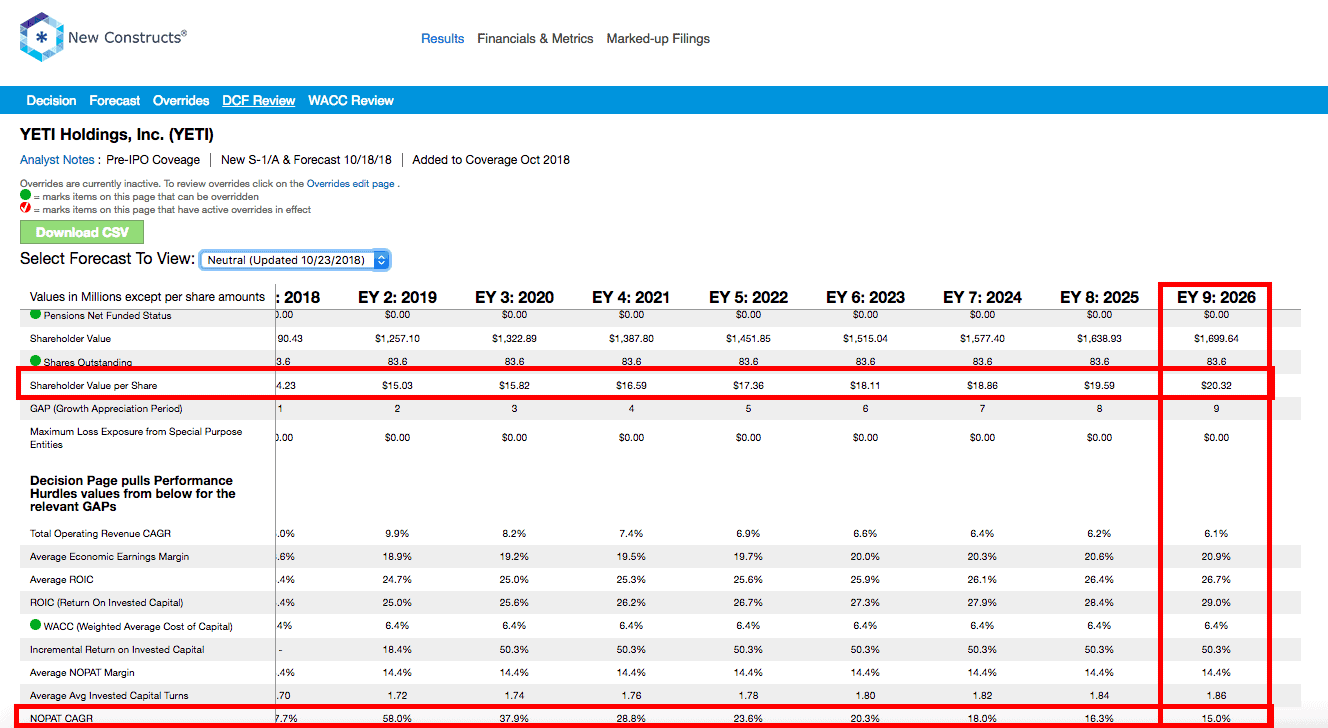Click the Overrides edit page link

[351, 184]
